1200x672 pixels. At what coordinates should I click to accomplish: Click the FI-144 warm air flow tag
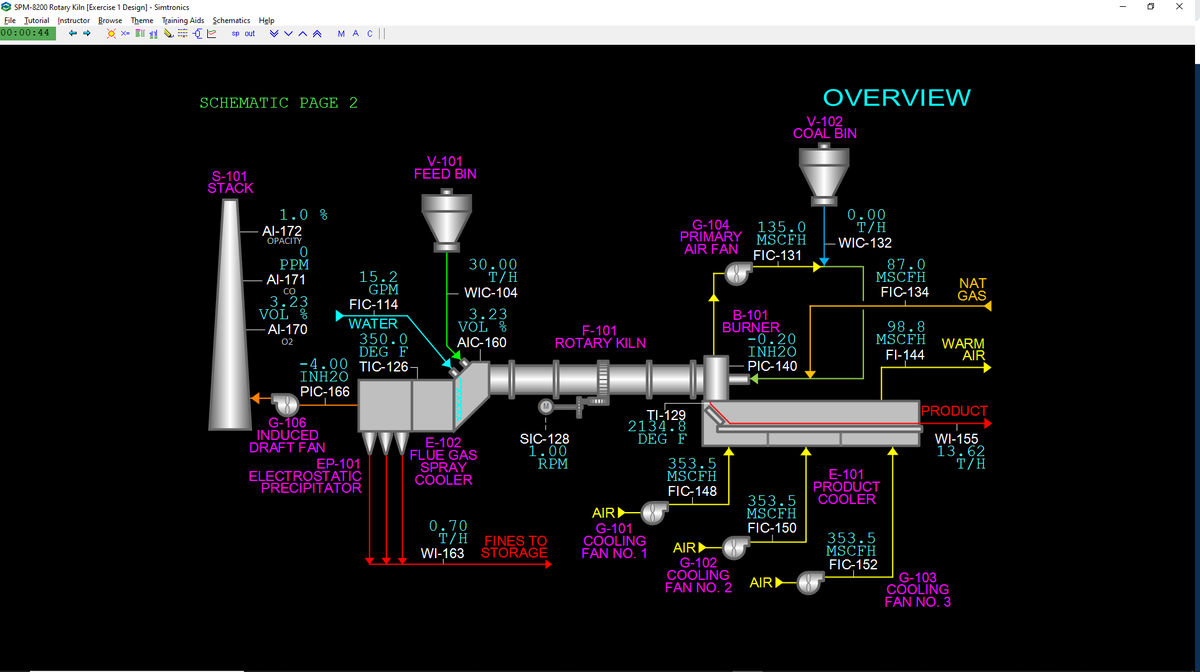[x=906, y=355]
